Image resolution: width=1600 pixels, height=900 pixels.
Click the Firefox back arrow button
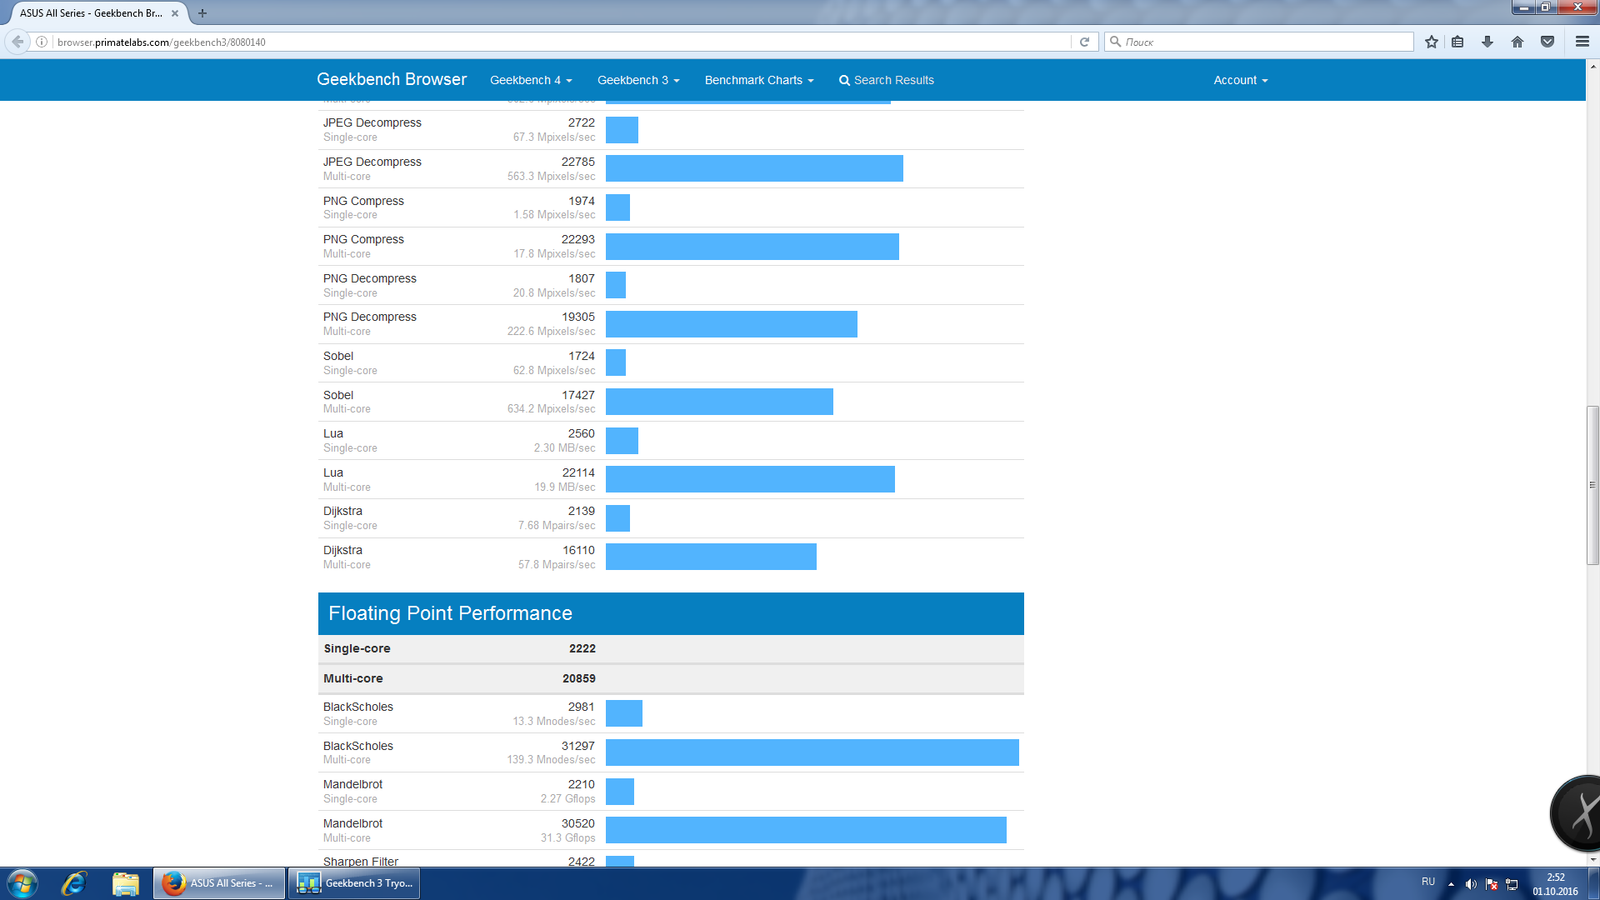(17, 42)
